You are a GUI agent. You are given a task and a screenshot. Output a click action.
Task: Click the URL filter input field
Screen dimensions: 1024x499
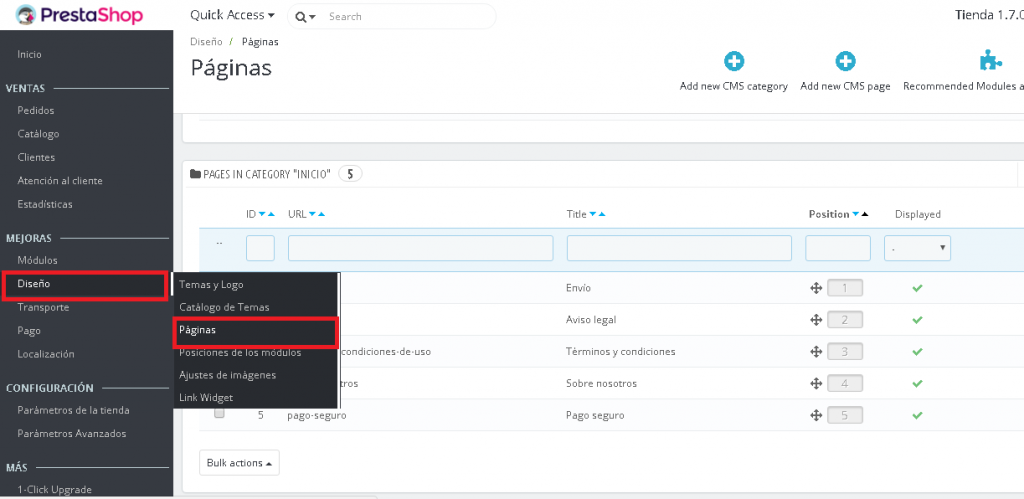click(x=420, y=248)
